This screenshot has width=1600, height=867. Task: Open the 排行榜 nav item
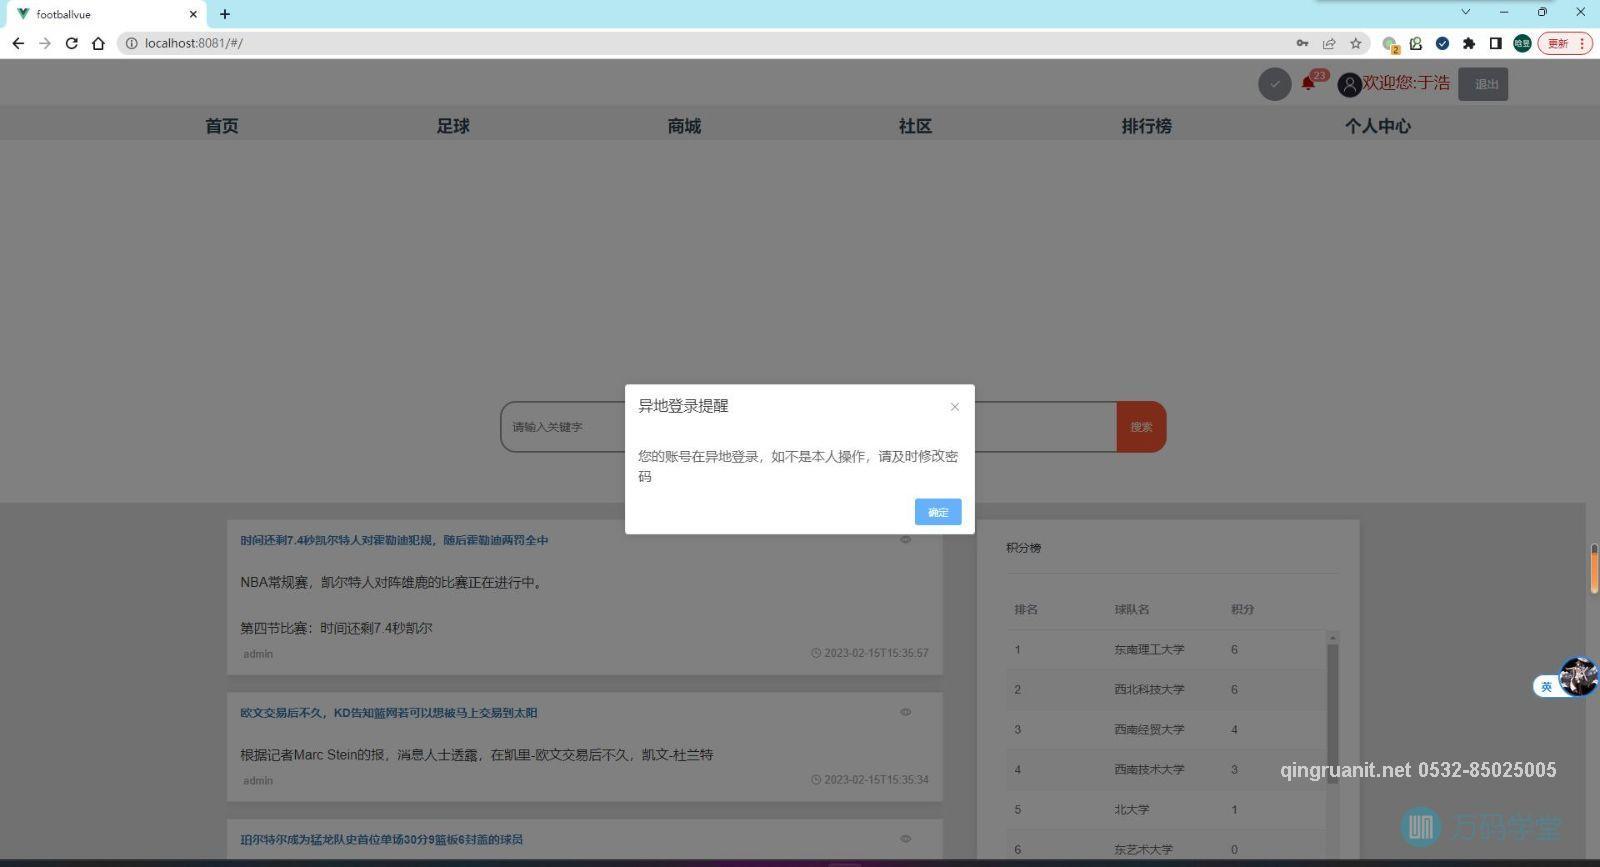(x=1146, y=126)
